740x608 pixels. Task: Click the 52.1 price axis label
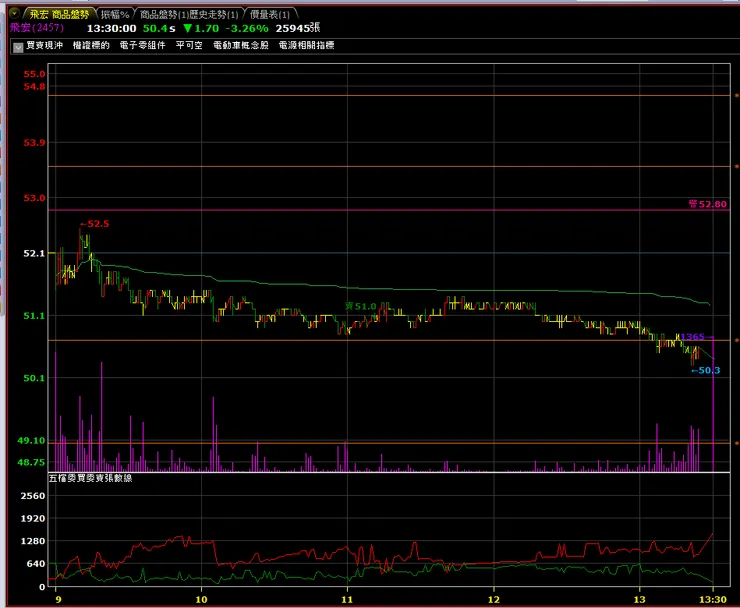pyautogui.click(x=34, y=253)
